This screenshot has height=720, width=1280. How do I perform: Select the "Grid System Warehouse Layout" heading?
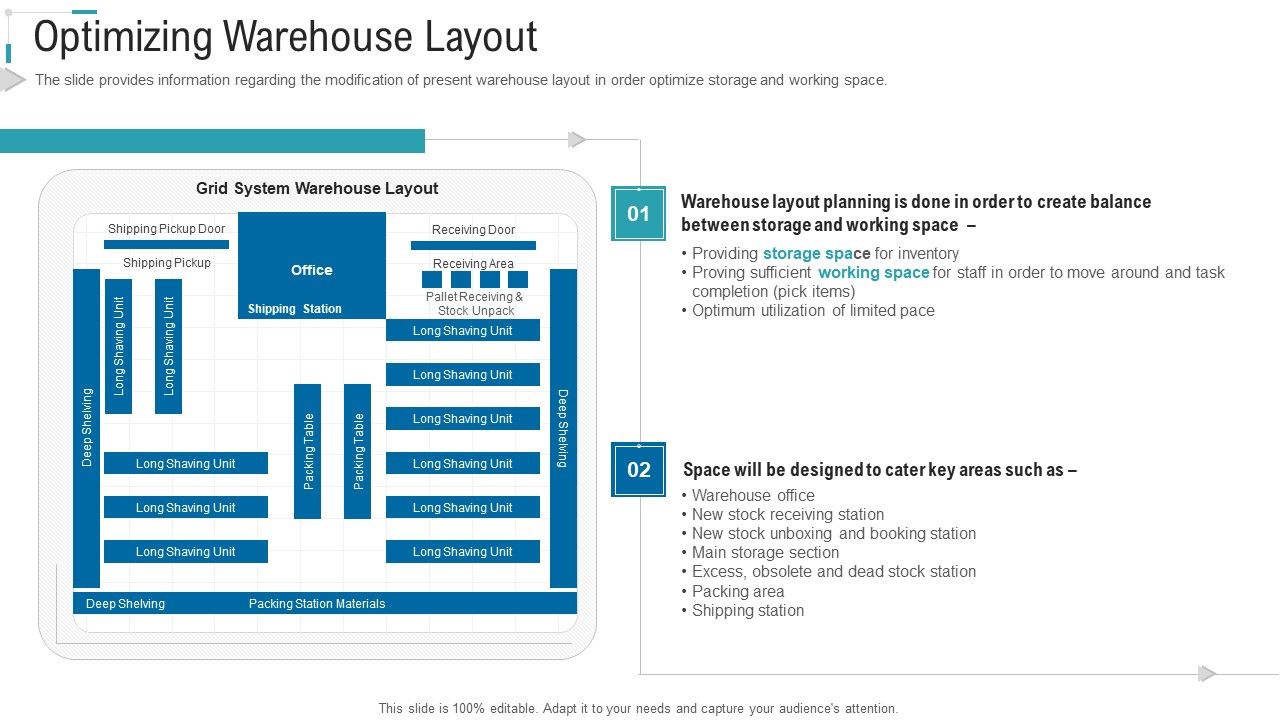(x=317, y=188)
